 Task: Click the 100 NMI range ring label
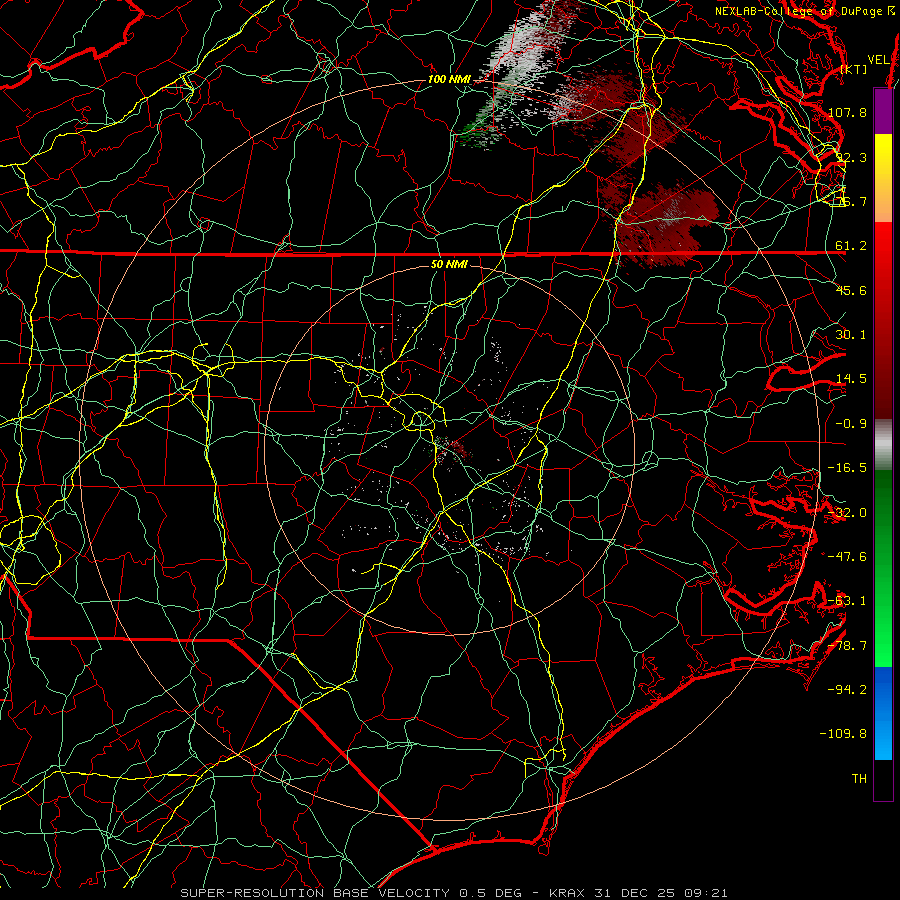pos(449,79)
